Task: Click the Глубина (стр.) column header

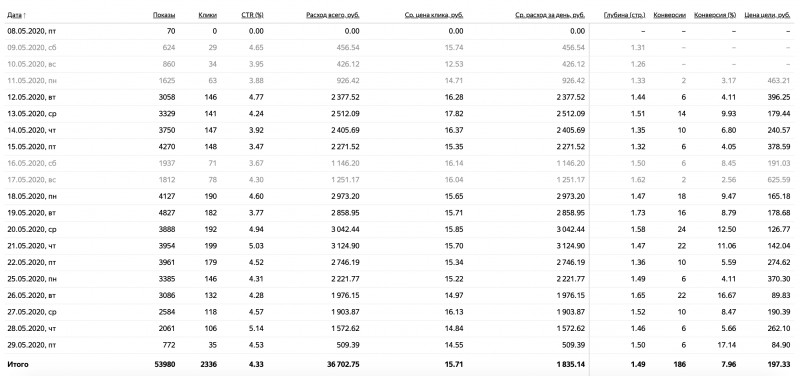Action: [x=624, y=15]
